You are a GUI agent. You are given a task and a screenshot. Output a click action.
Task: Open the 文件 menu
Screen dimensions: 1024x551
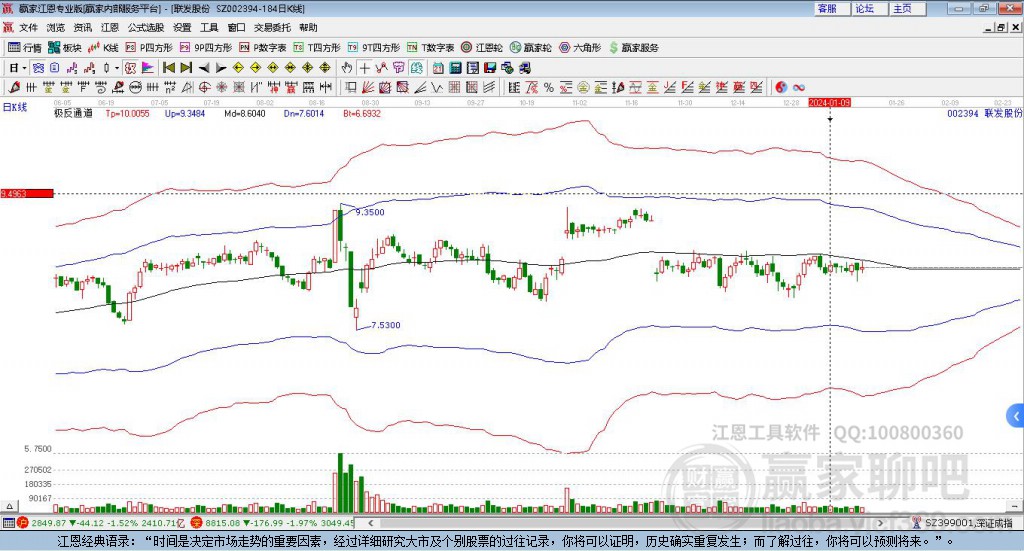click(29, 27)
